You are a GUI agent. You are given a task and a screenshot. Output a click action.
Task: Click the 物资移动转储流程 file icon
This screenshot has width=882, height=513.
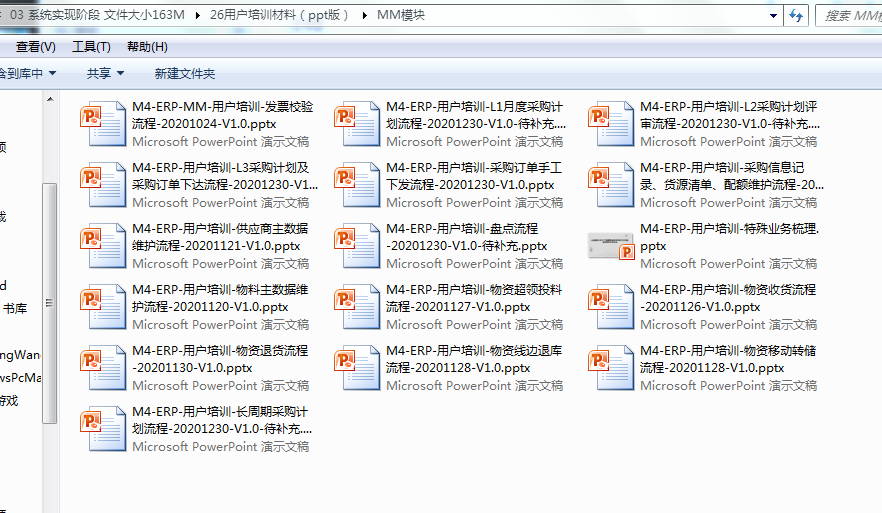[609, 368]
